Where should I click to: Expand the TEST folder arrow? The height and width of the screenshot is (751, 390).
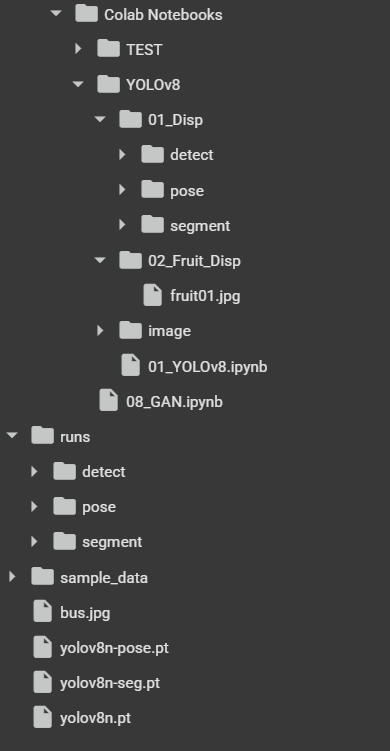(78, 49)
